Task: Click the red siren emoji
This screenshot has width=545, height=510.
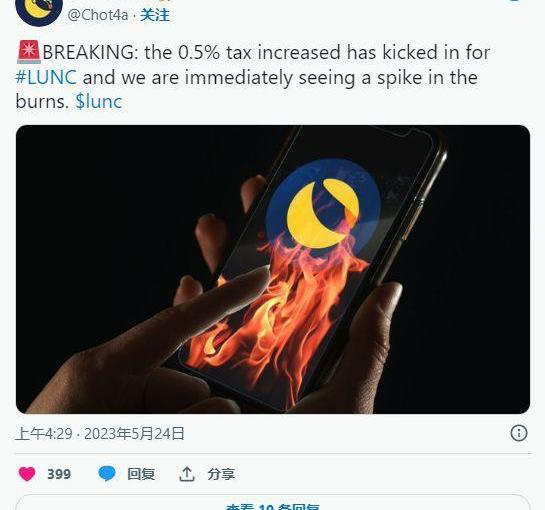Action: [29, 52]
